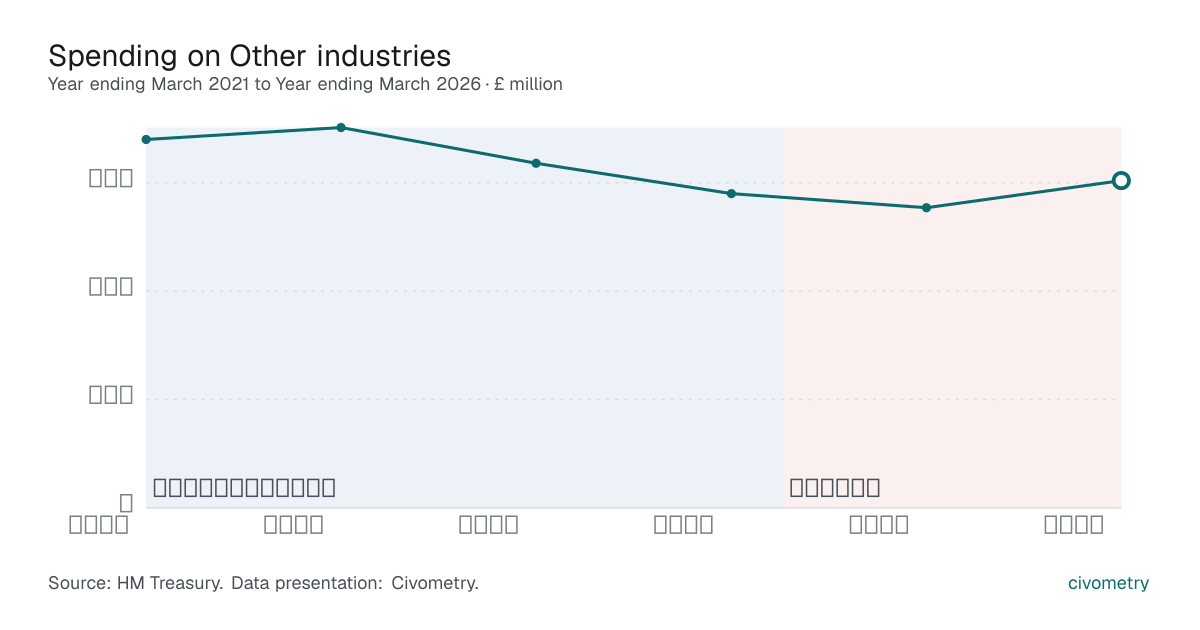
Task: Click the hollow end data point marker
Action: (1121, 180)
